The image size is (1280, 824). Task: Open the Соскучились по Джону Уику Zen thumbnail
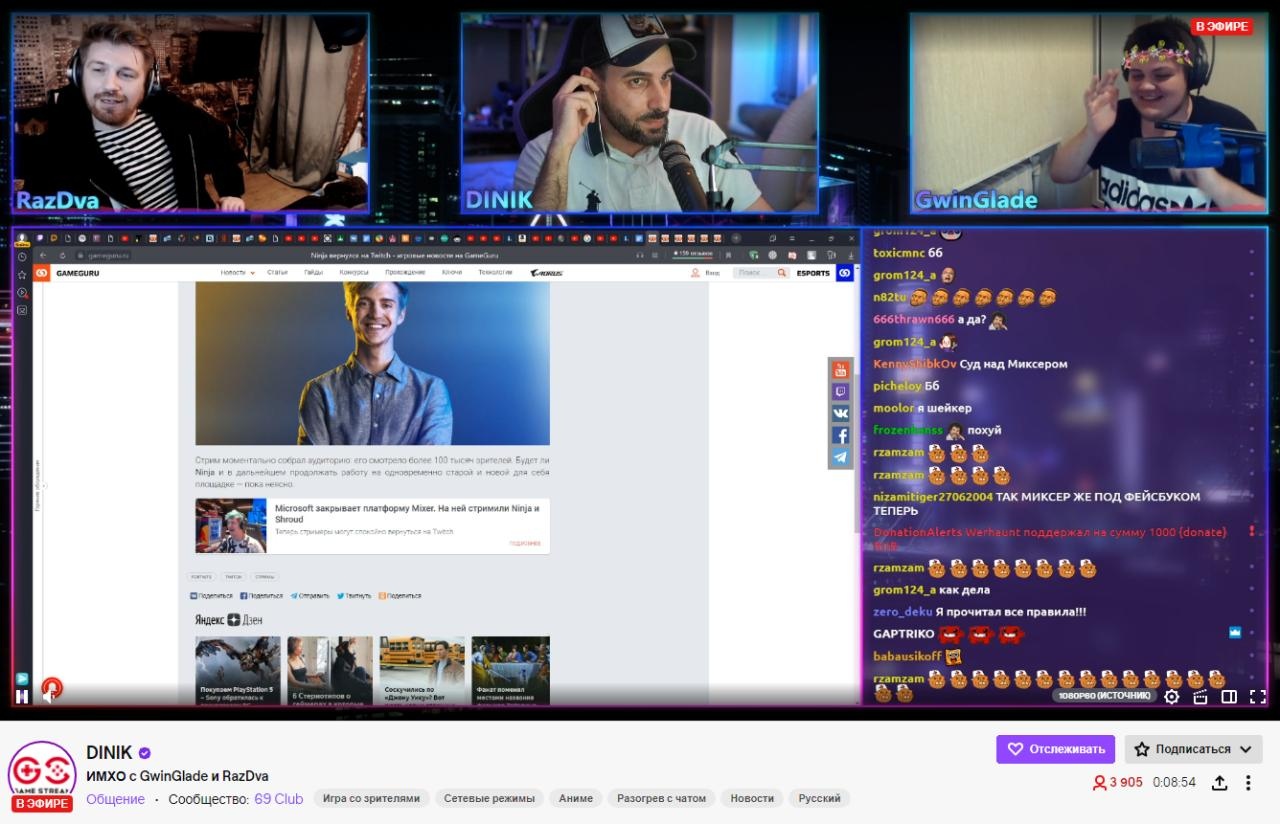tap(422, 670)
